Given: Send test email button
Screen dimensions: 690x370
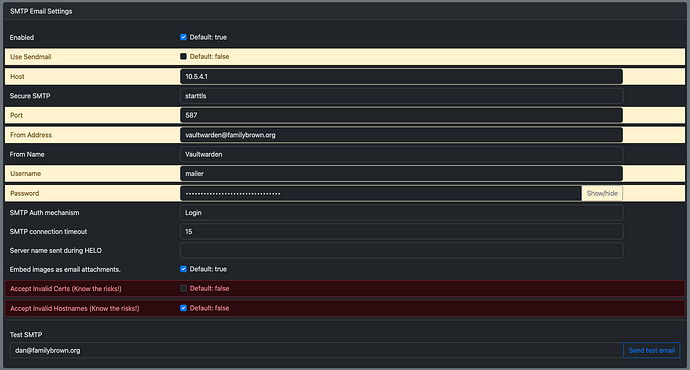Looking at the screenshot, I should pos(652,350).
